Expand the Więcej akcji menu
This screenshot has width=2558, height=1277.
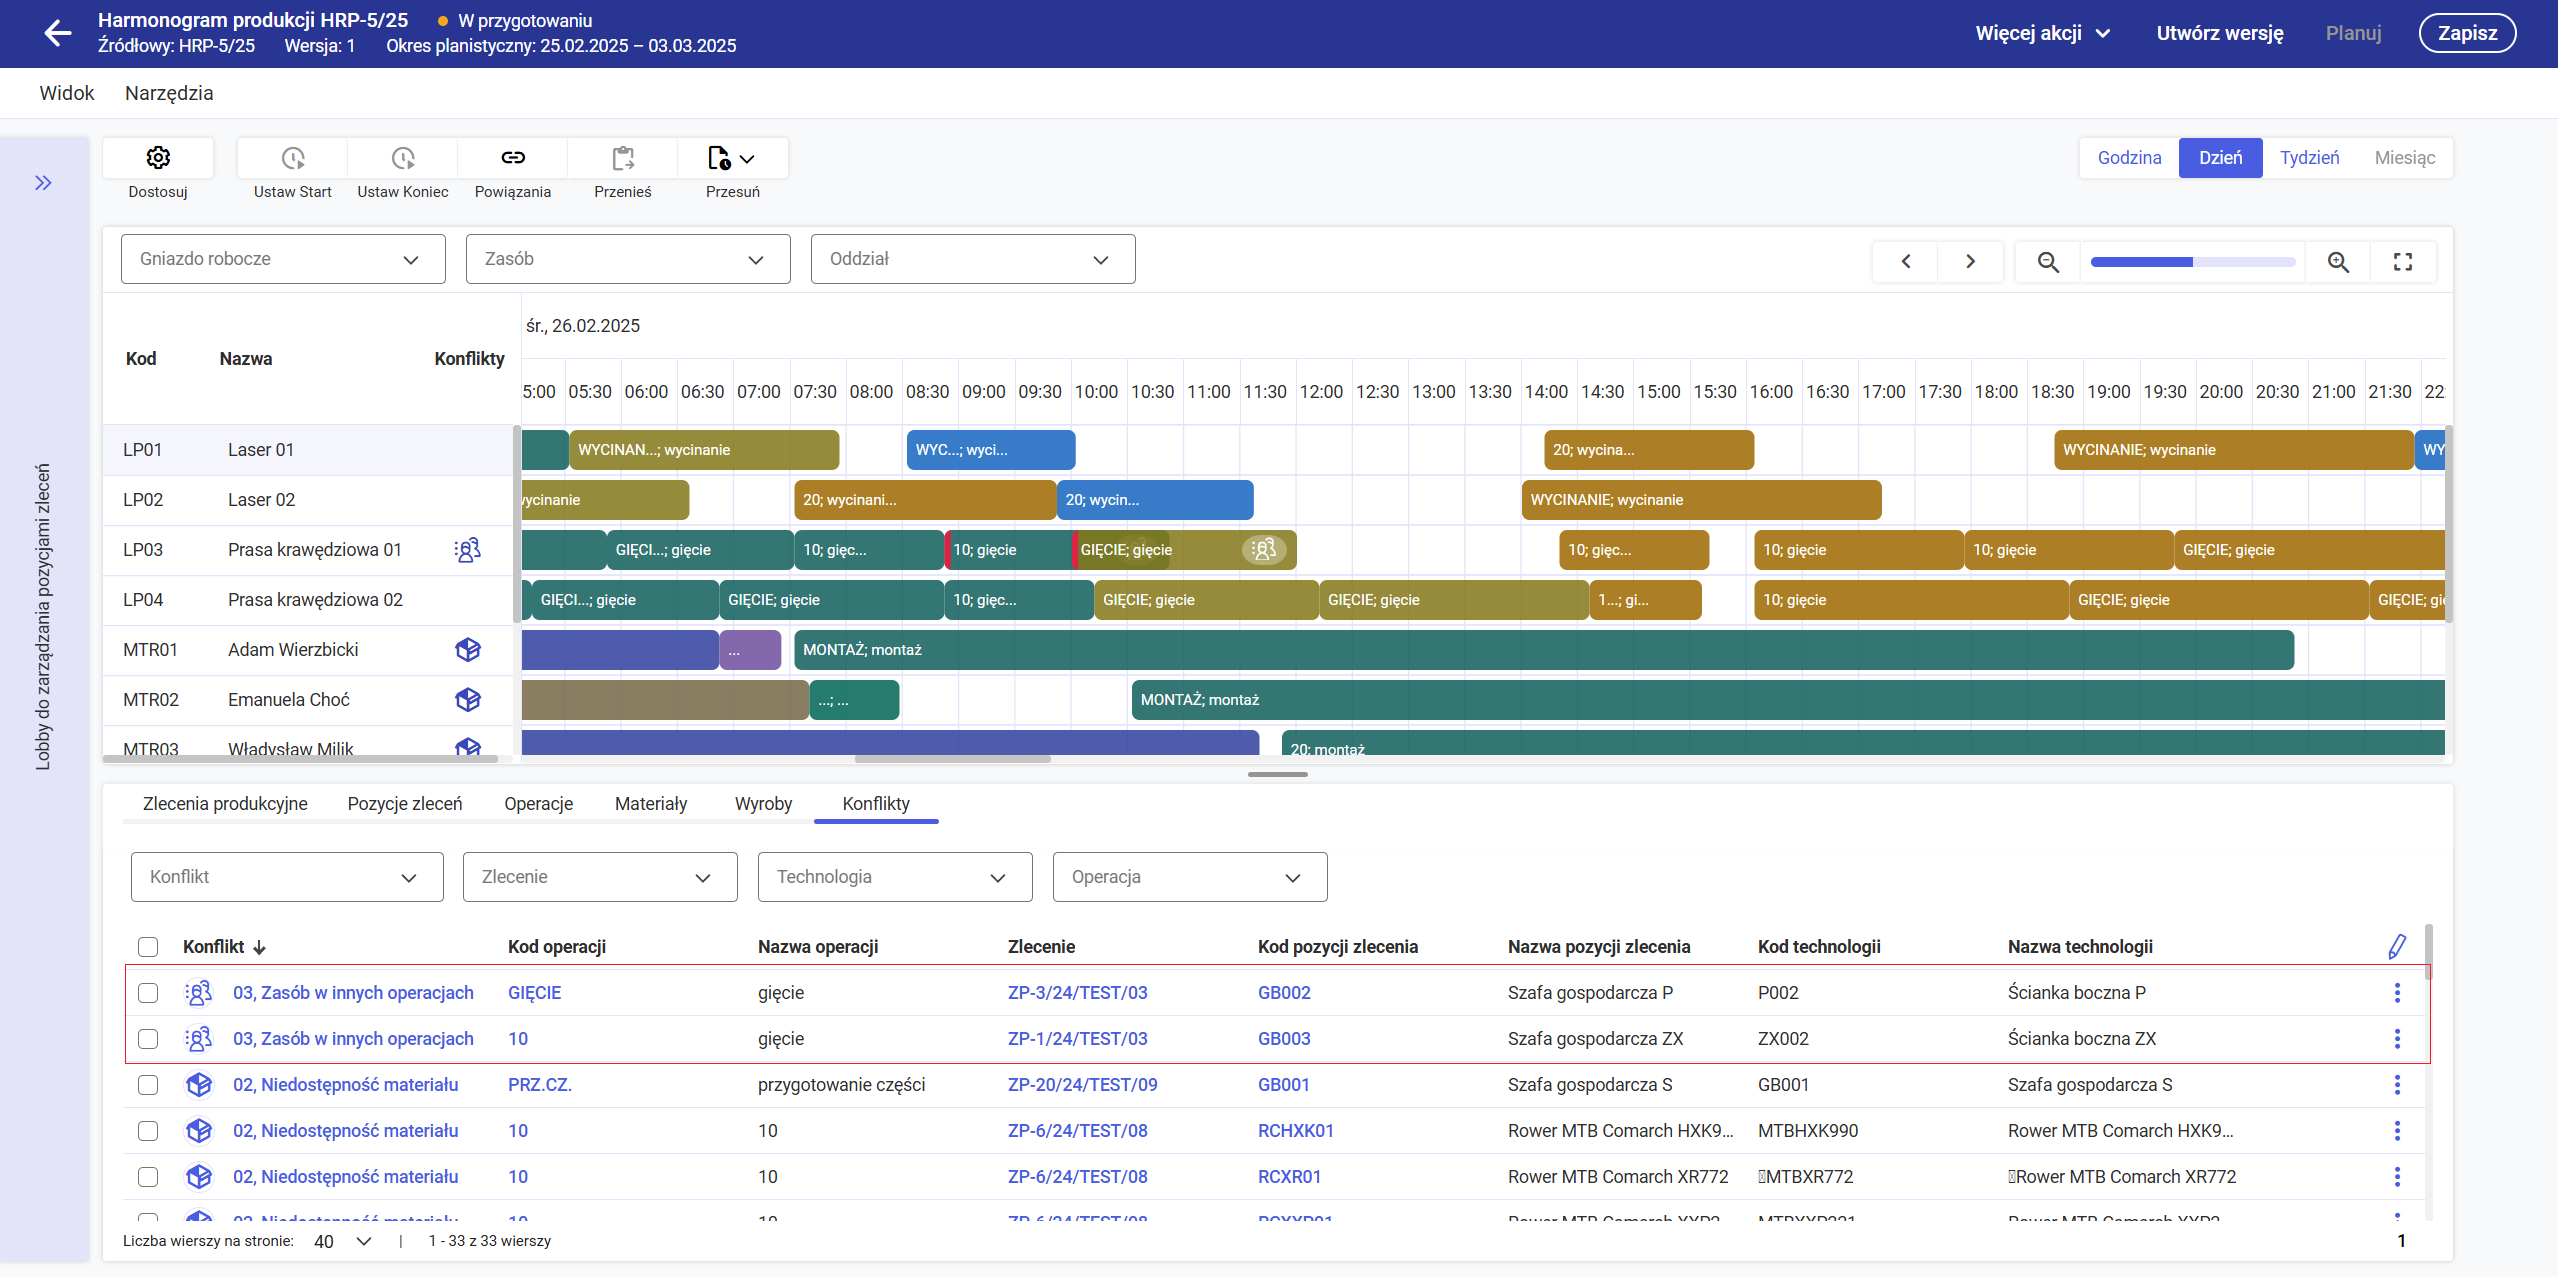2043,33
